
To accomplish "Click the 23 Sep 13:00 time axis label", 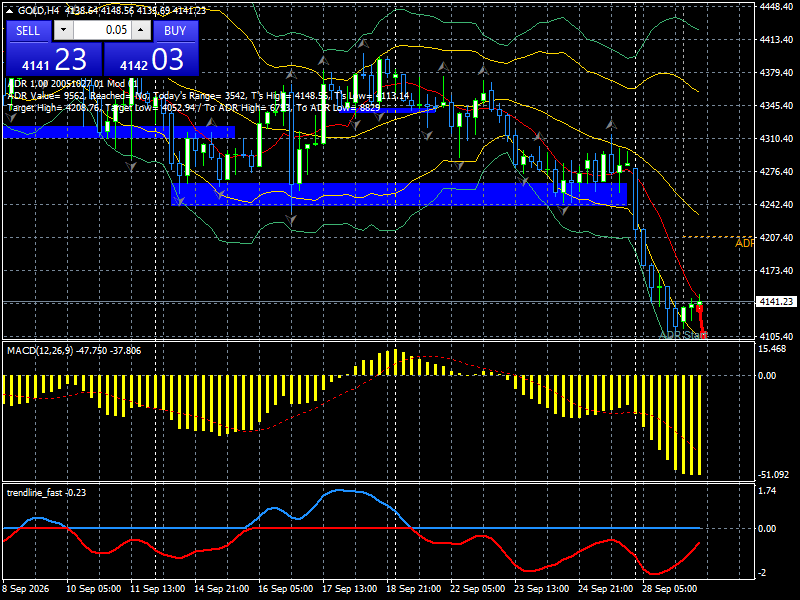I will click(x=541, y=589).
